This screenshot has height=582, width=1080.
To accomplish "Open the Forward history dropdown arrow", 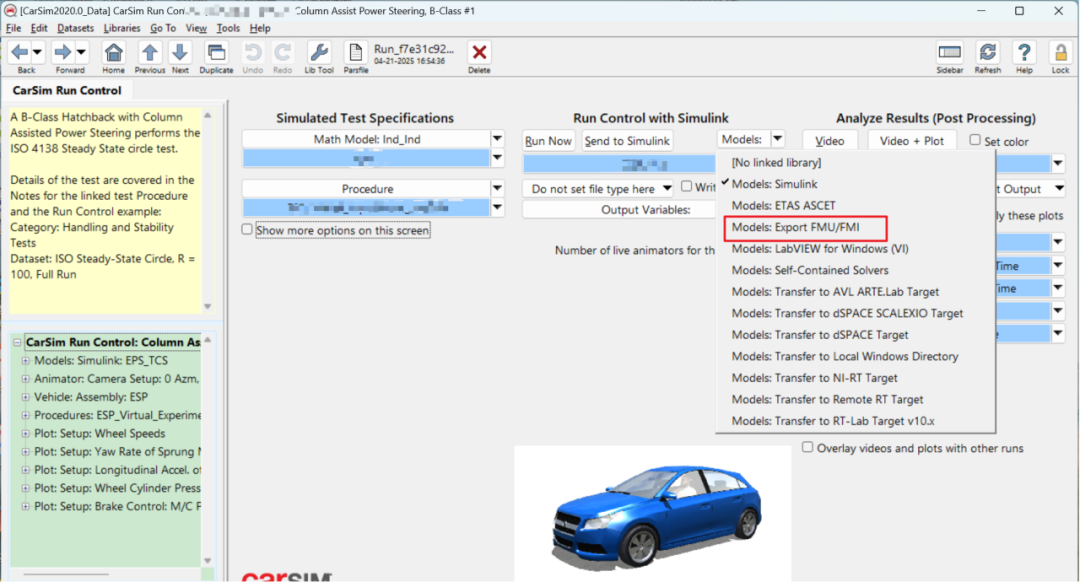I will (81, 52).
